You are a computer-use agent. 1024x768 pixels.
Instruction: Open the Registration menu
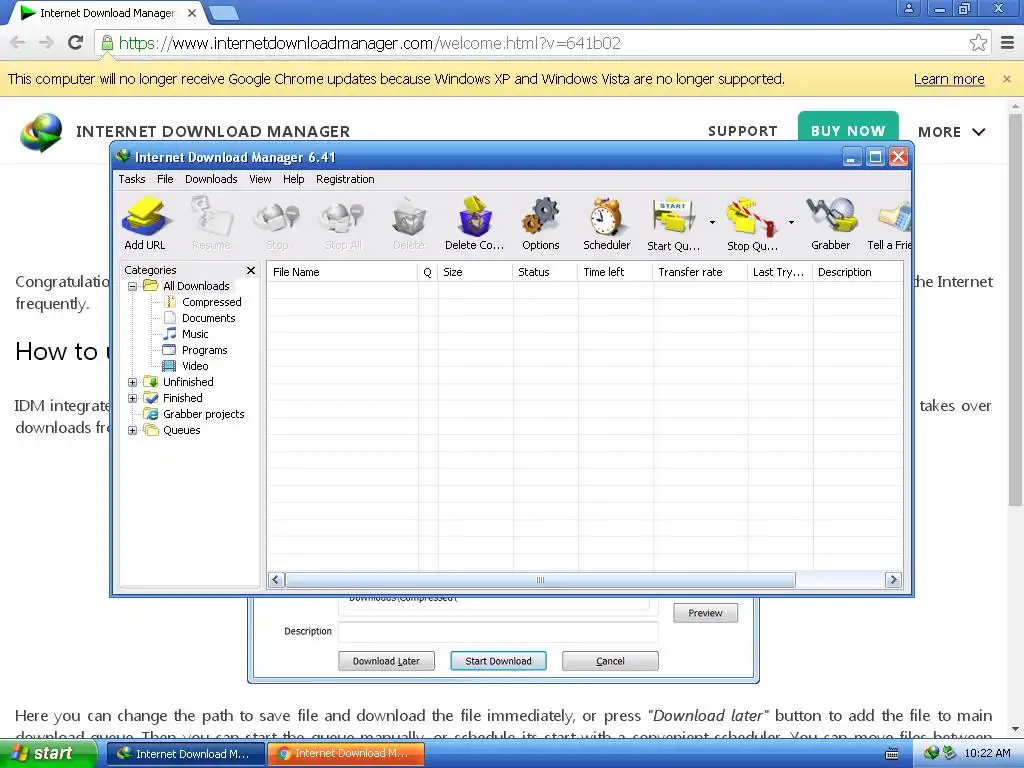(345, 179)
